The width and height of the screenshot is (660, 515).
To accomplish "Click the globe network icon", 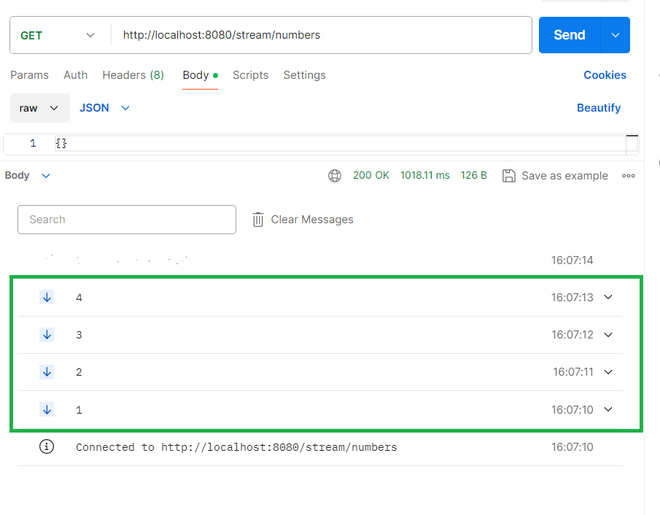I will click(335, 176).
